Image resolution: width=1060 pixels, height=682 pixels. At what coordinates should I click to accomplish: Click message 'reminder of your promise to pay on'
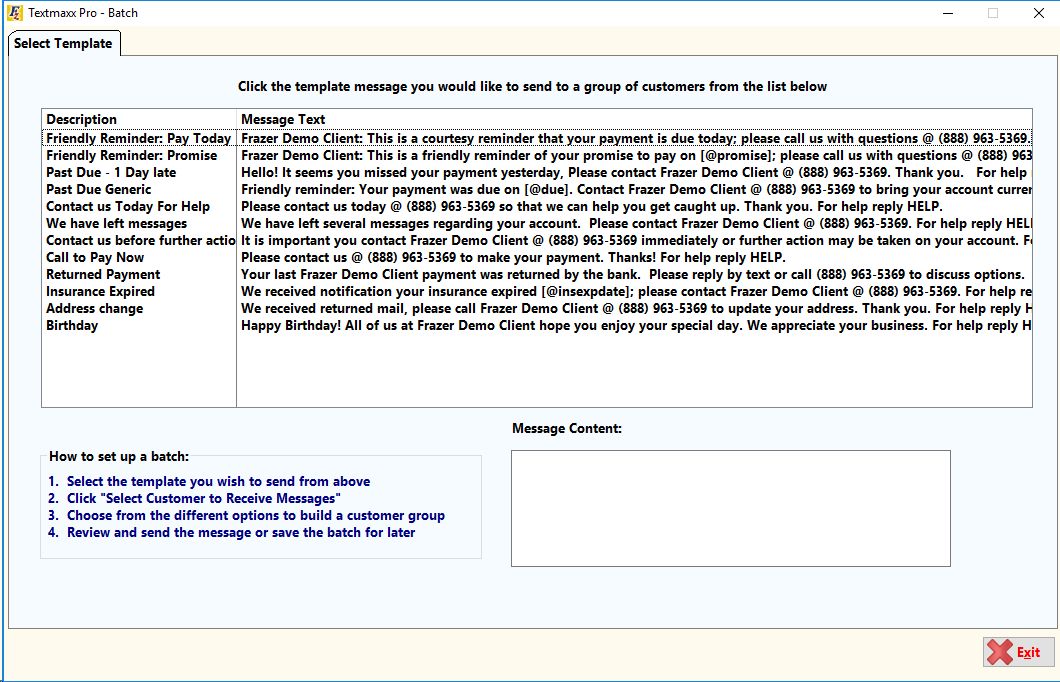coord(635,155)
